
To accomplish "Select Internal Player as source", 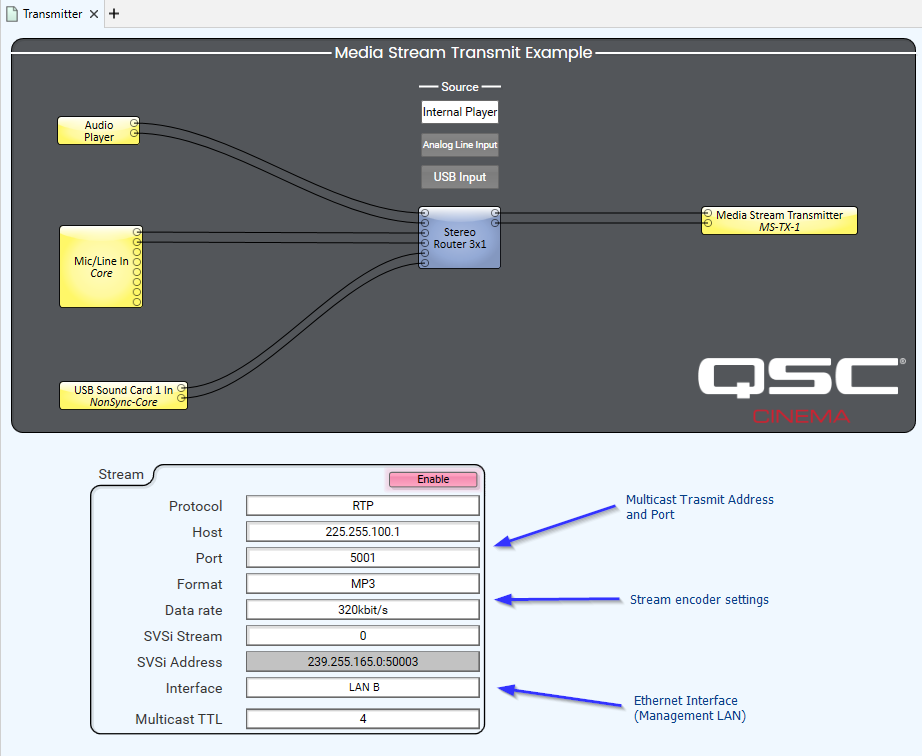I will pos(460,112).
